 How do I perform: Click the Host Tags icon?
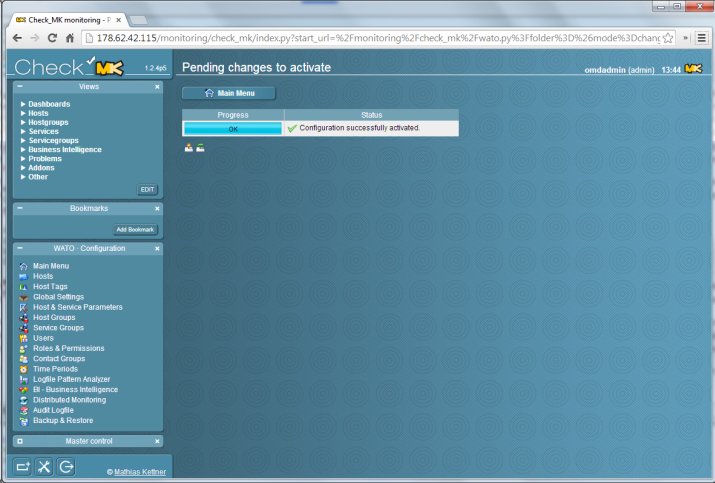[x=24, y=287]
